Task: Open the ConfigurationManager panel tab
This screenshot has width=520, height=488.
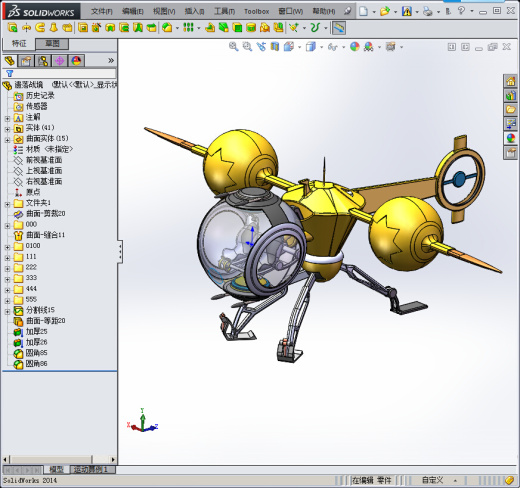Action: click(x=43, y=61)
